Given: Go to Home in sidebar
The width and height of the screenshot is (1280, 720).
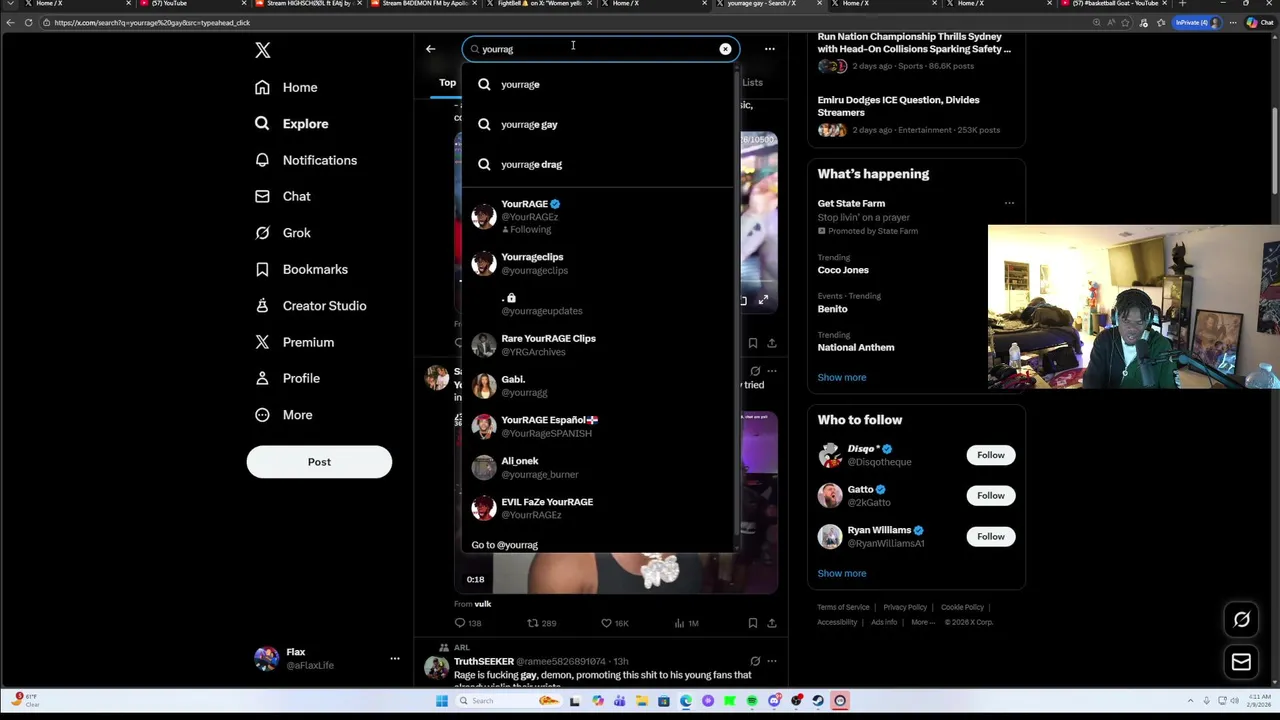Looking at the screenshot, I should 286,87.
